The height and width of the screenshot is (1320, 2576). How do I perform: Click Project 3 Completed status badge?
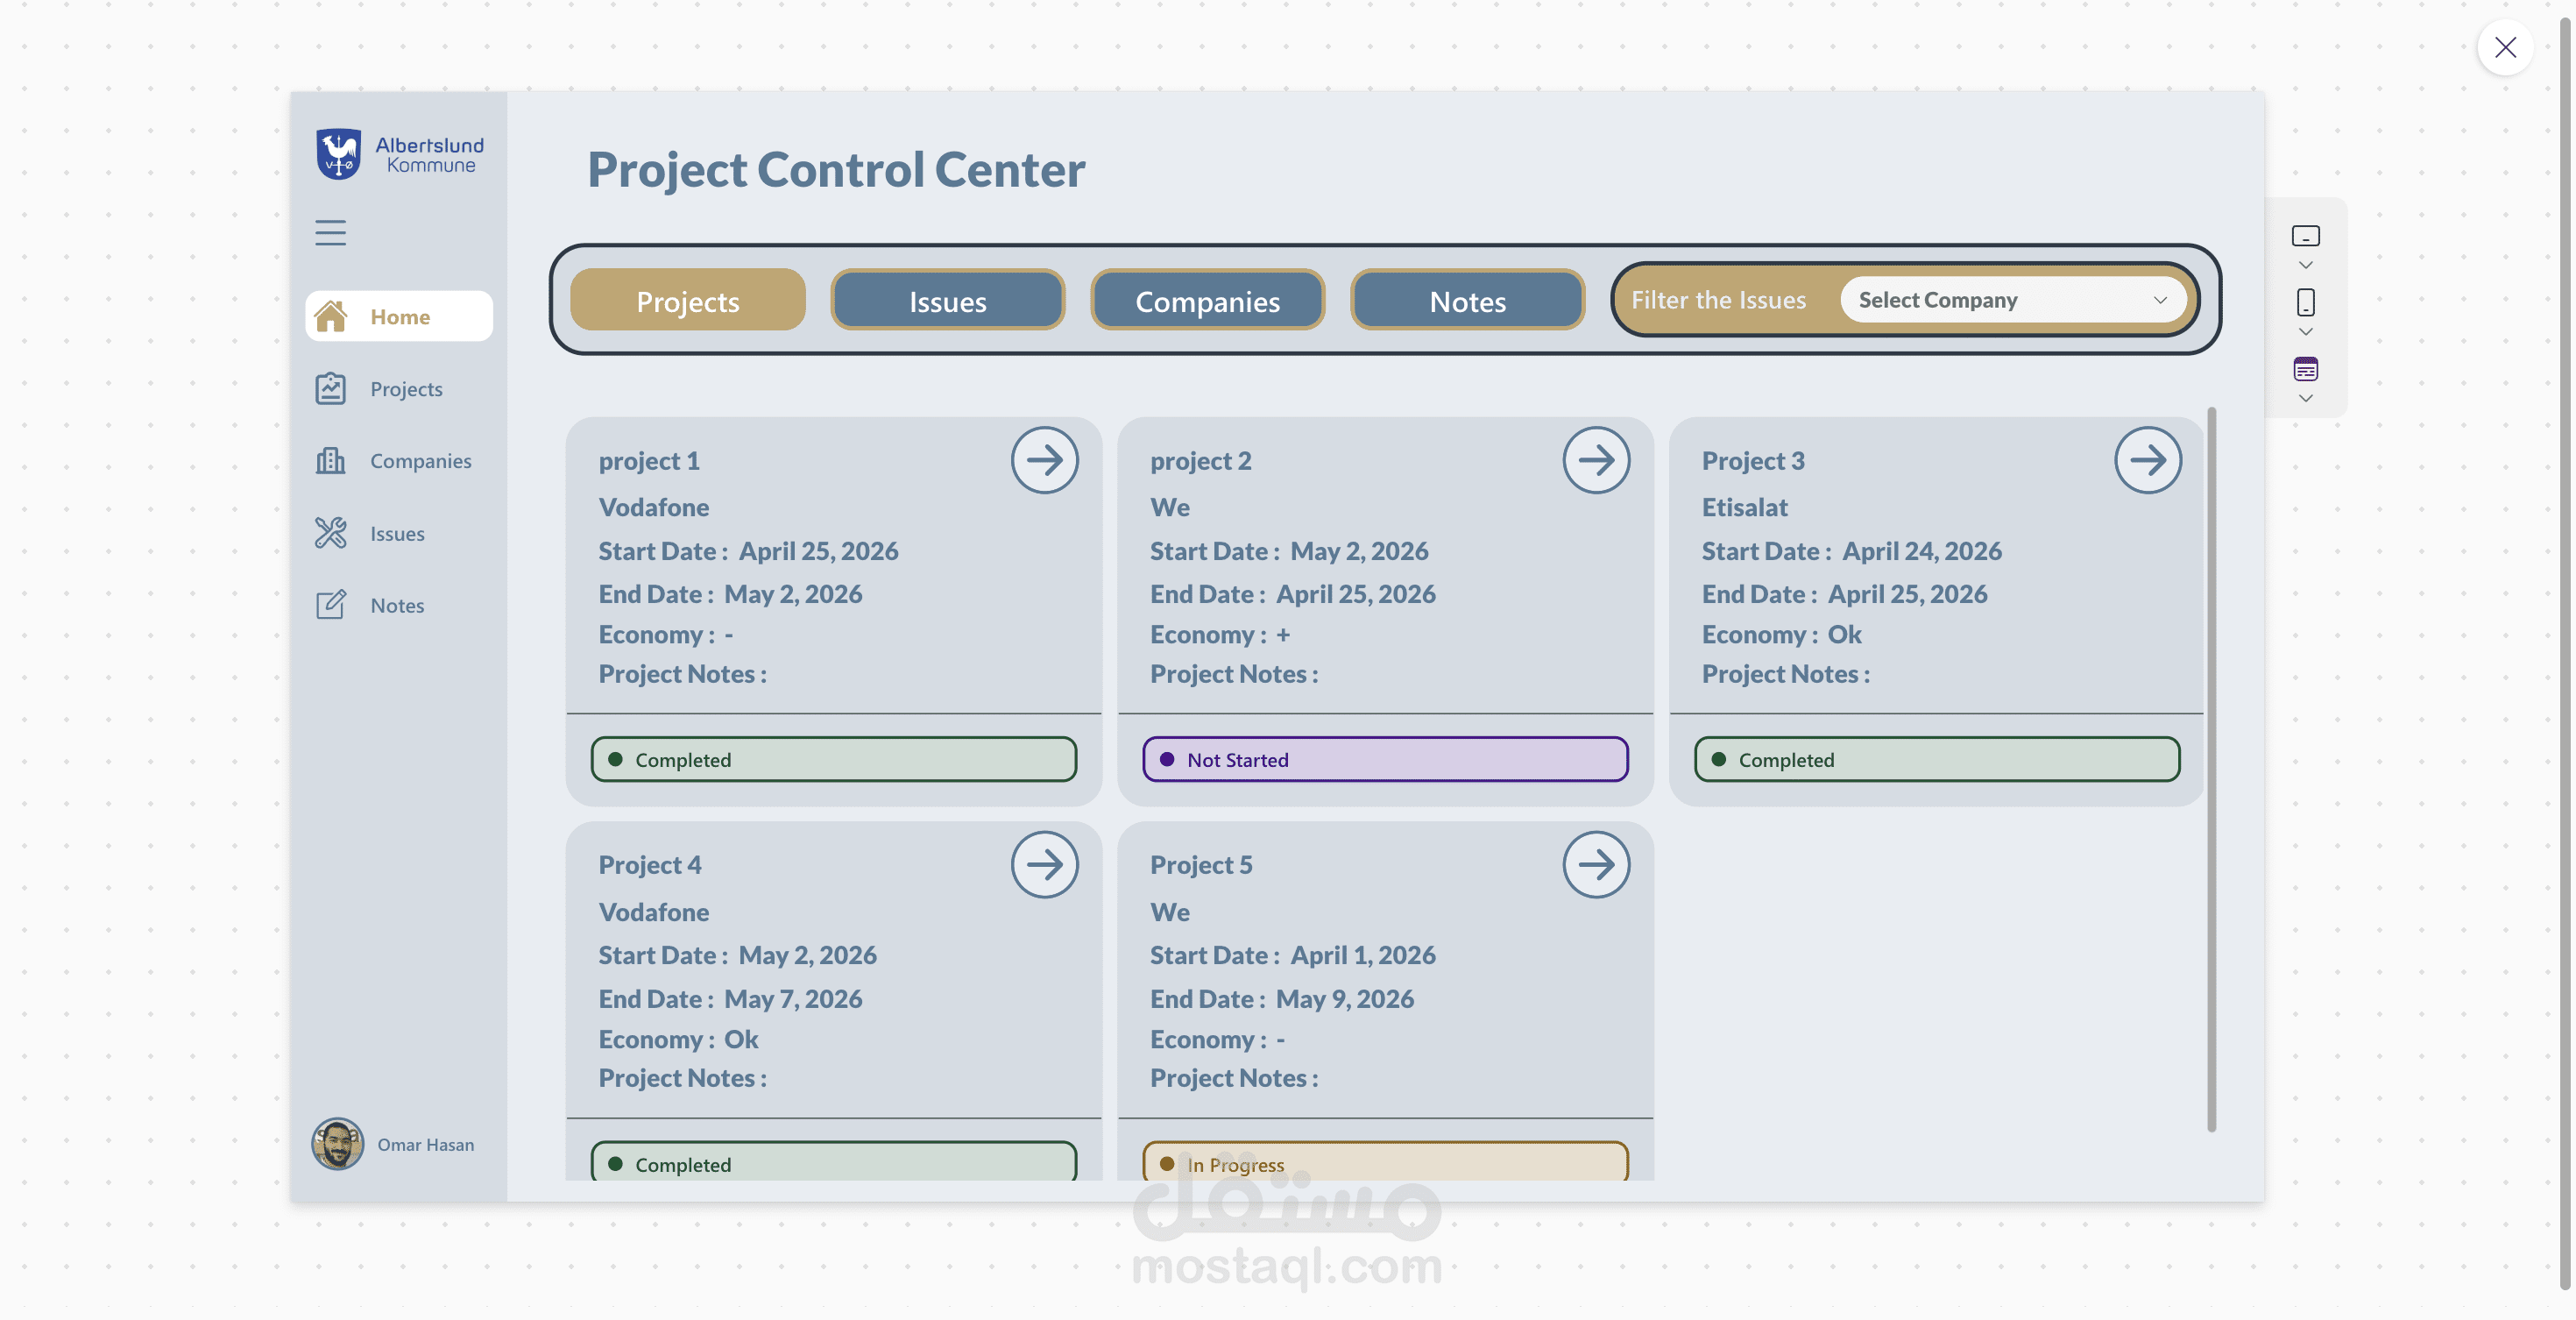(x=1937, y=760)
